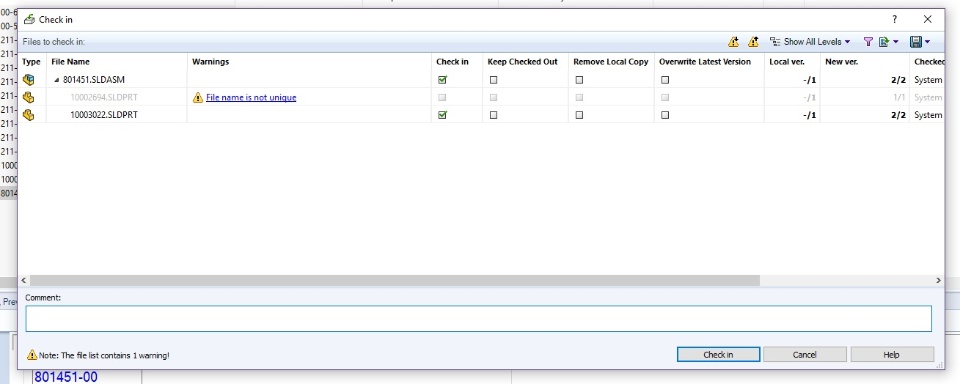Click greyed Remove Local Copy box for 10002694.SLDPRT

point(579,97)
